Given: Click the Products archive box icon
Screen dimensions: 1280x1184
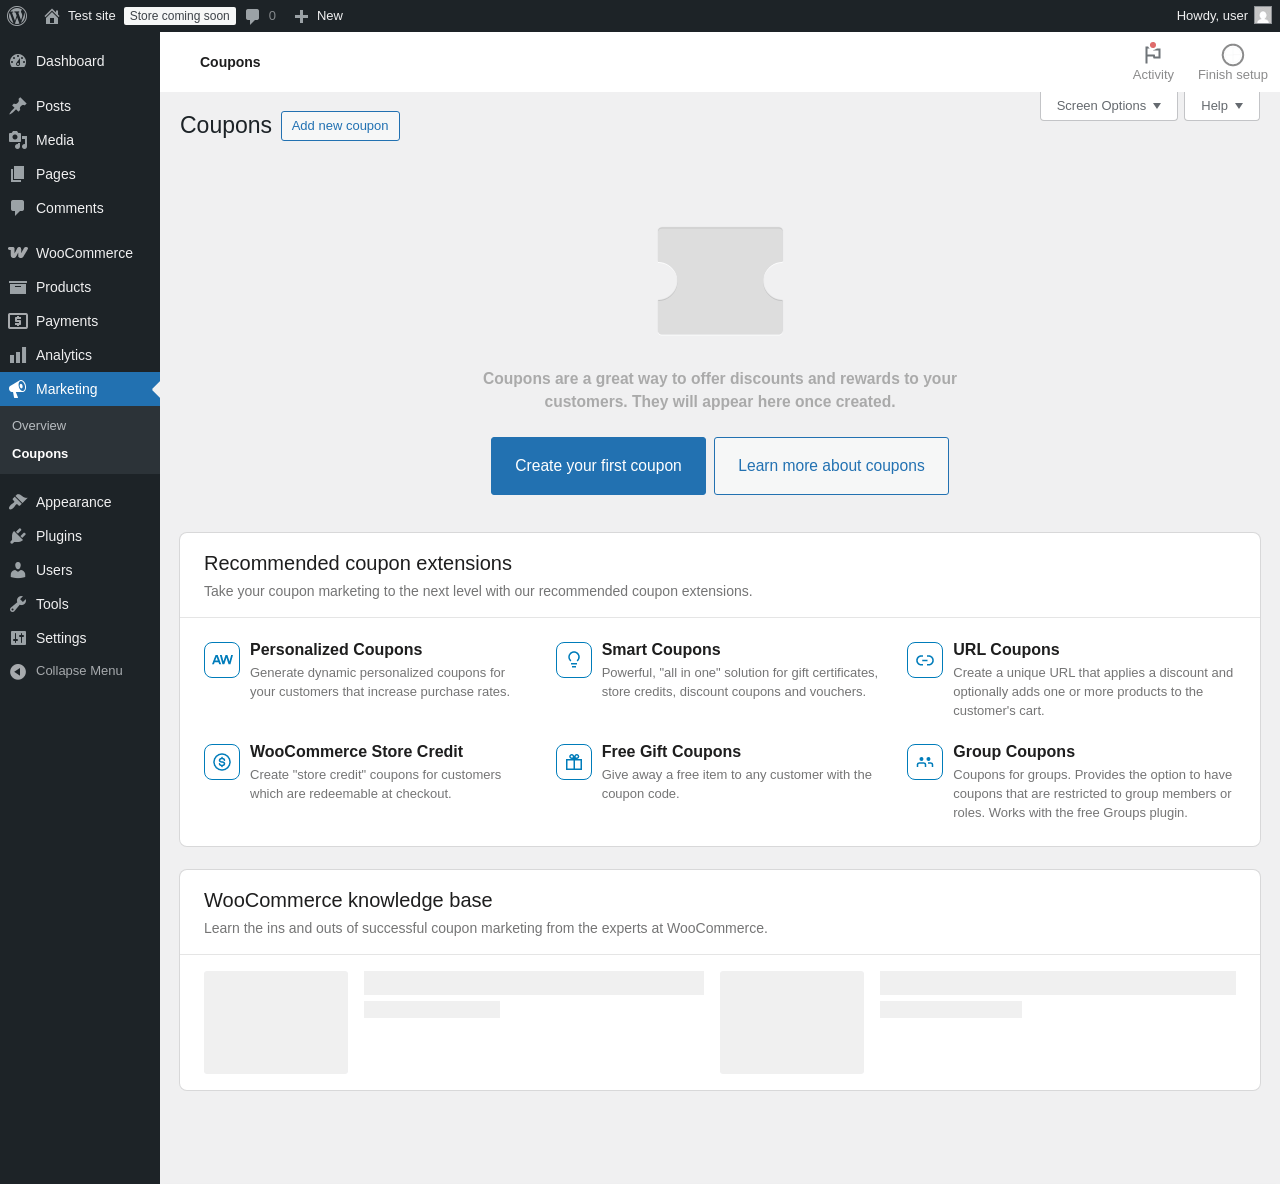Looking at the screenshot, I should (18, 287).
